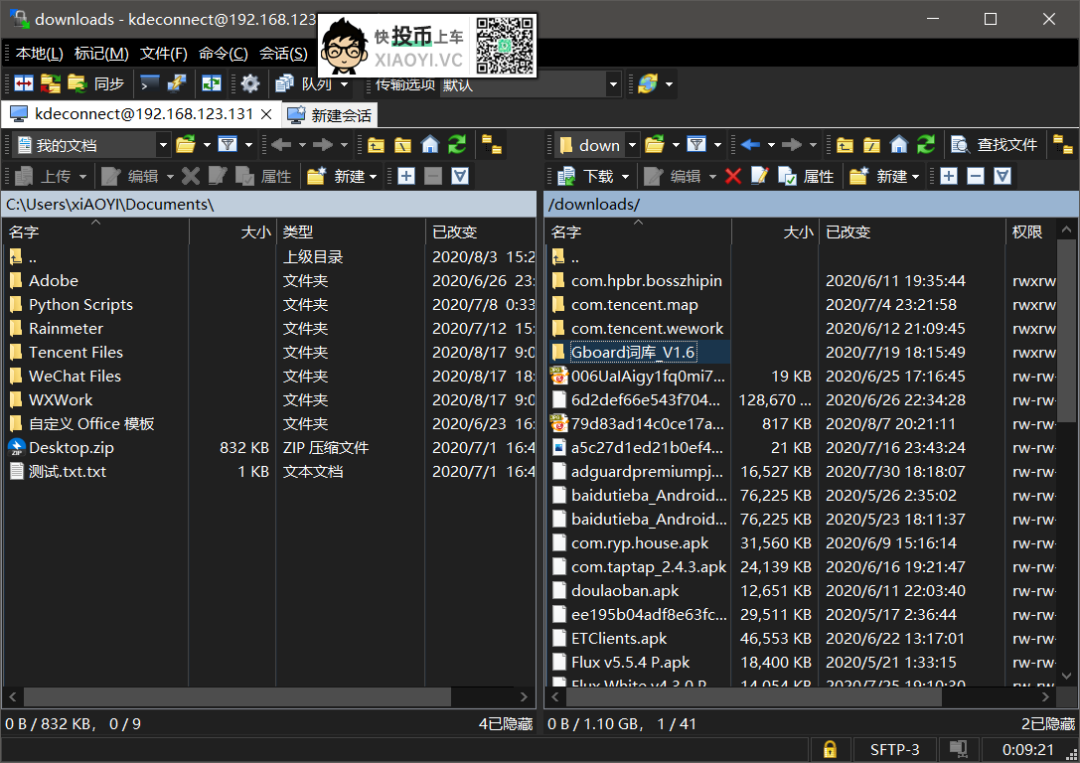Open the 命令(C) menu
This screenshot has width=1080, height=763.
pos(223,53)
